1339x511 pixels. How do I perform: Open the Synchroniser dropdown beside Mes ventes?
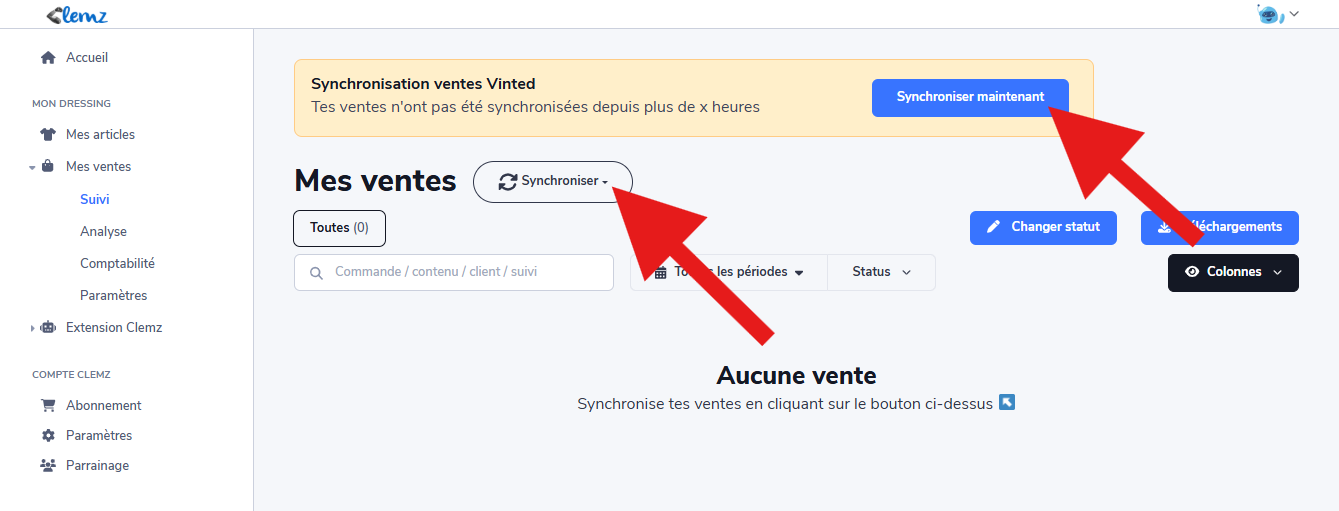[553, 181]
